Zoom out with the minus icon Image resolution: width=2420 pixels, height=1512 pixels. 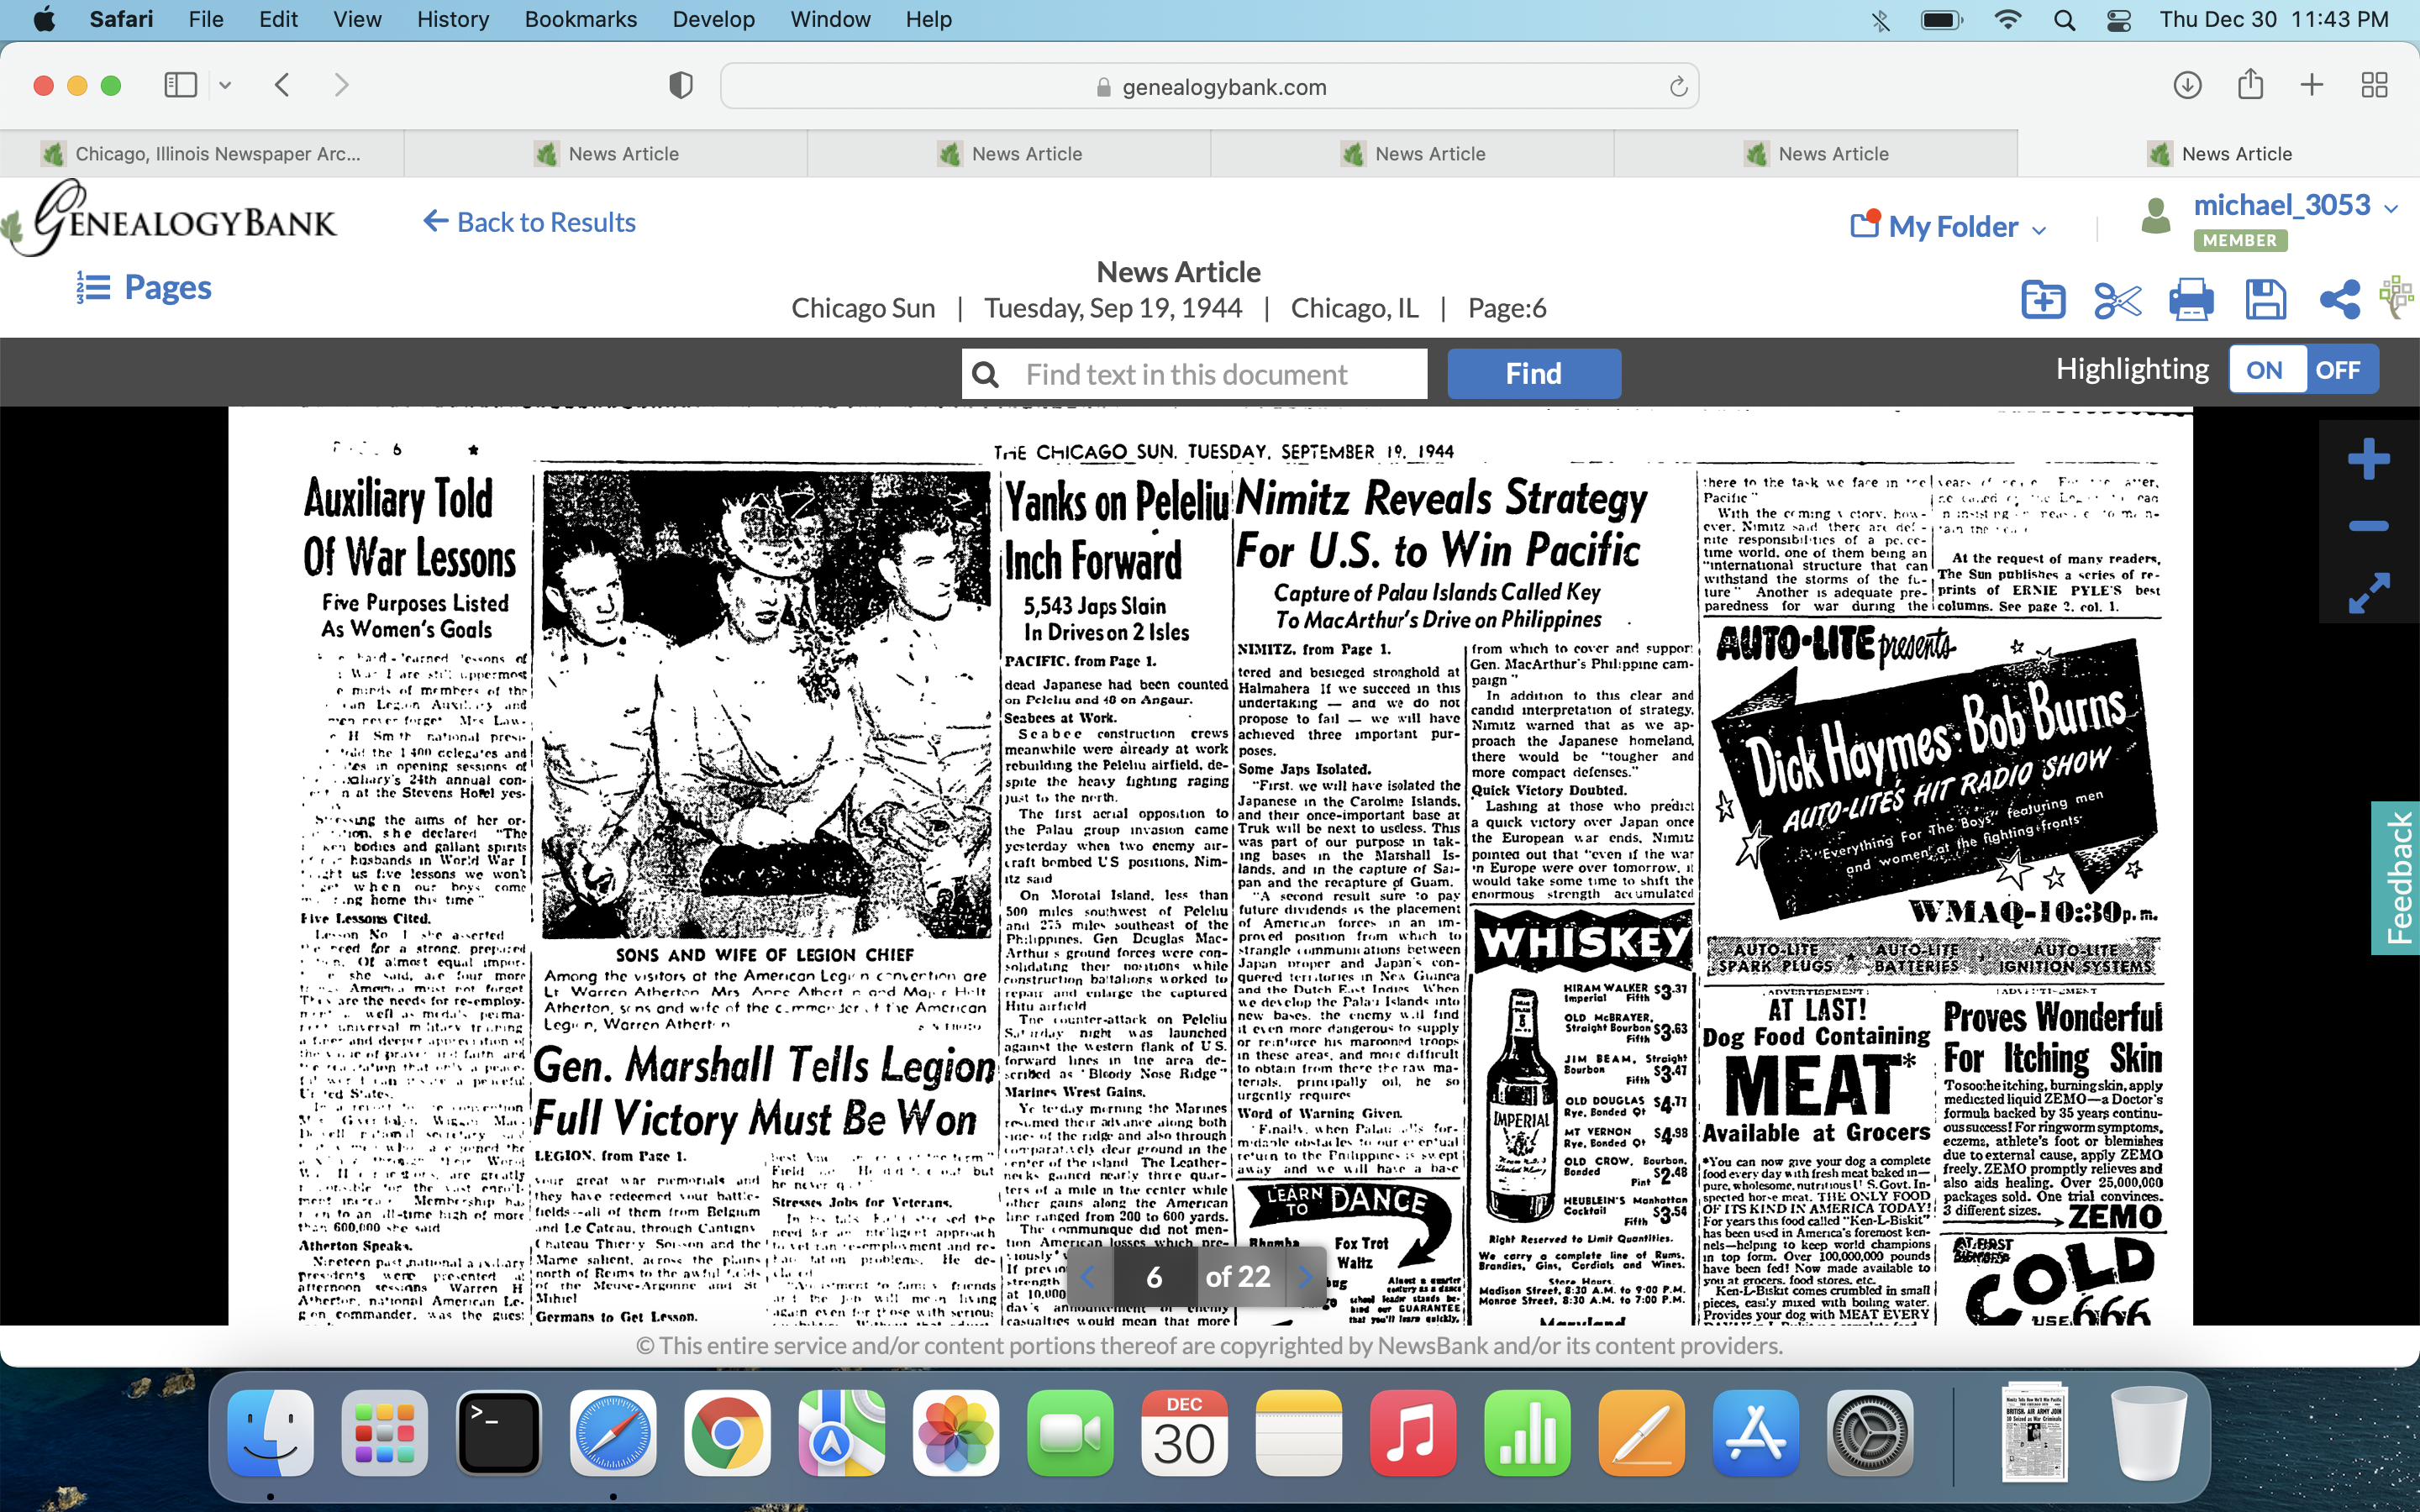(2368, 526)
